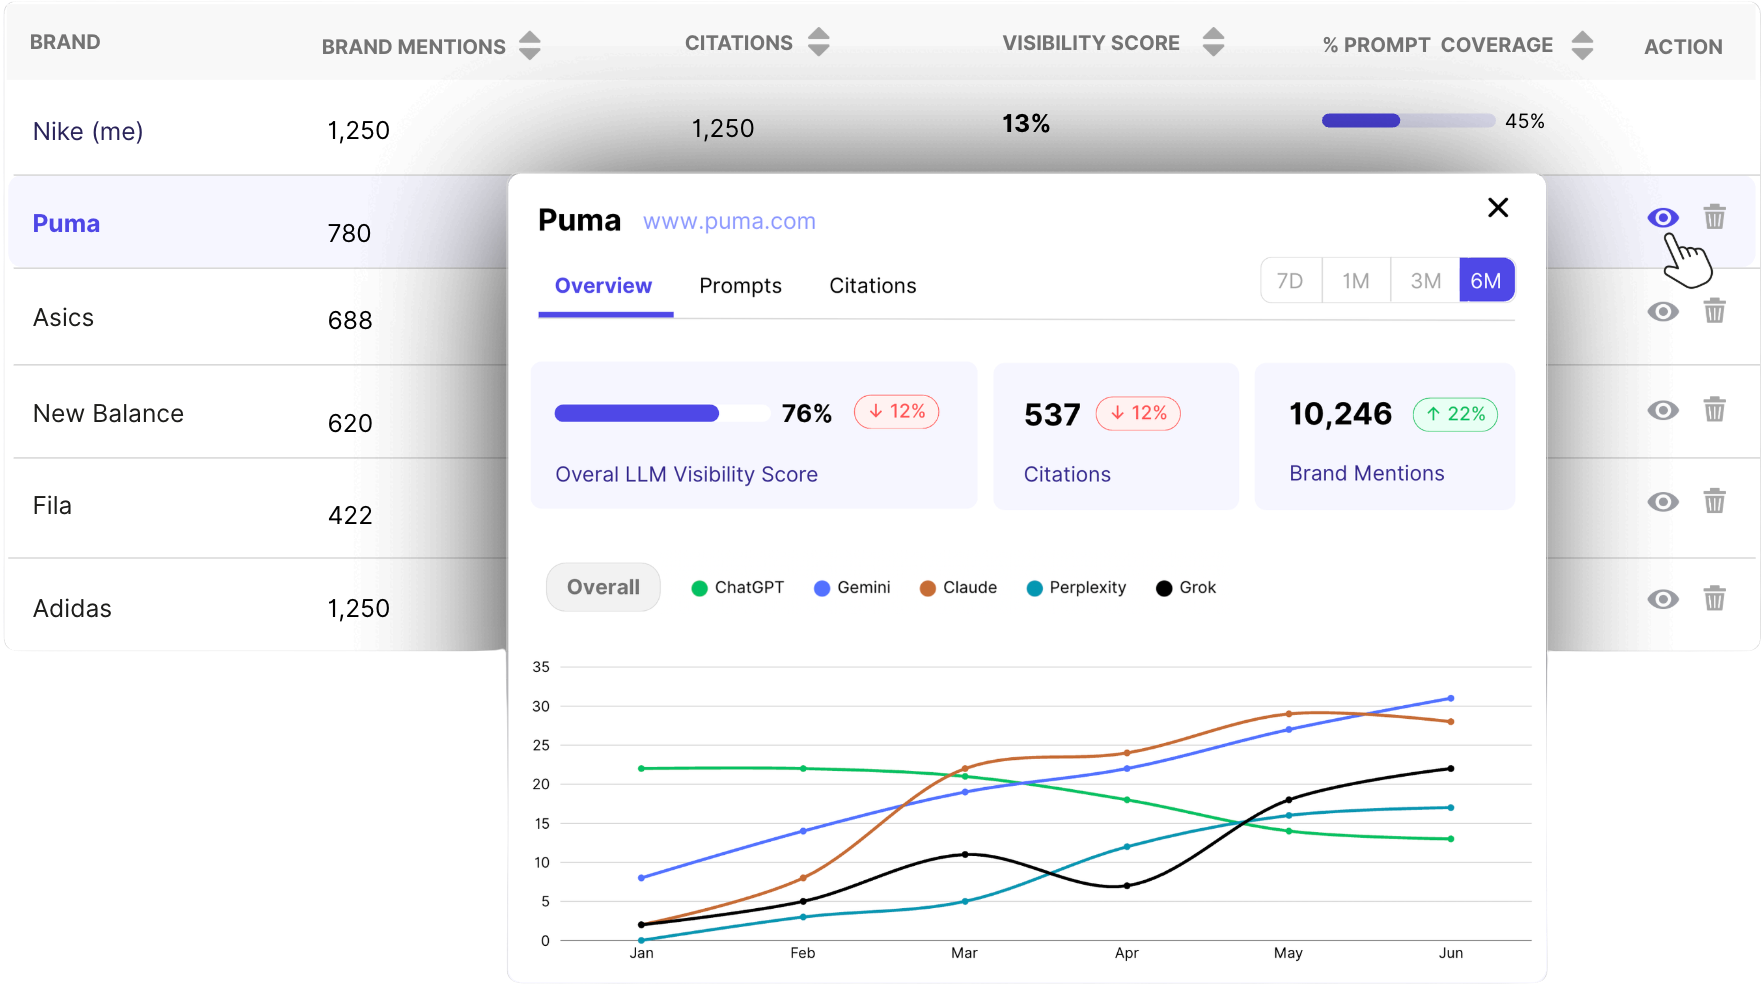Toggle the New Balance row eye icon
The height and width of the screenshot is (988, 1764).
1663,410
